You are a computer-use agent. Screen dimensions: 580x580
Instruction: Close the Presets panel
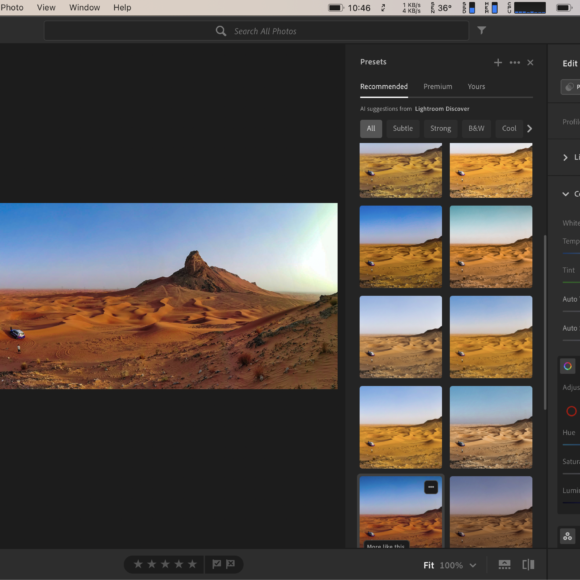pos(530,63)
